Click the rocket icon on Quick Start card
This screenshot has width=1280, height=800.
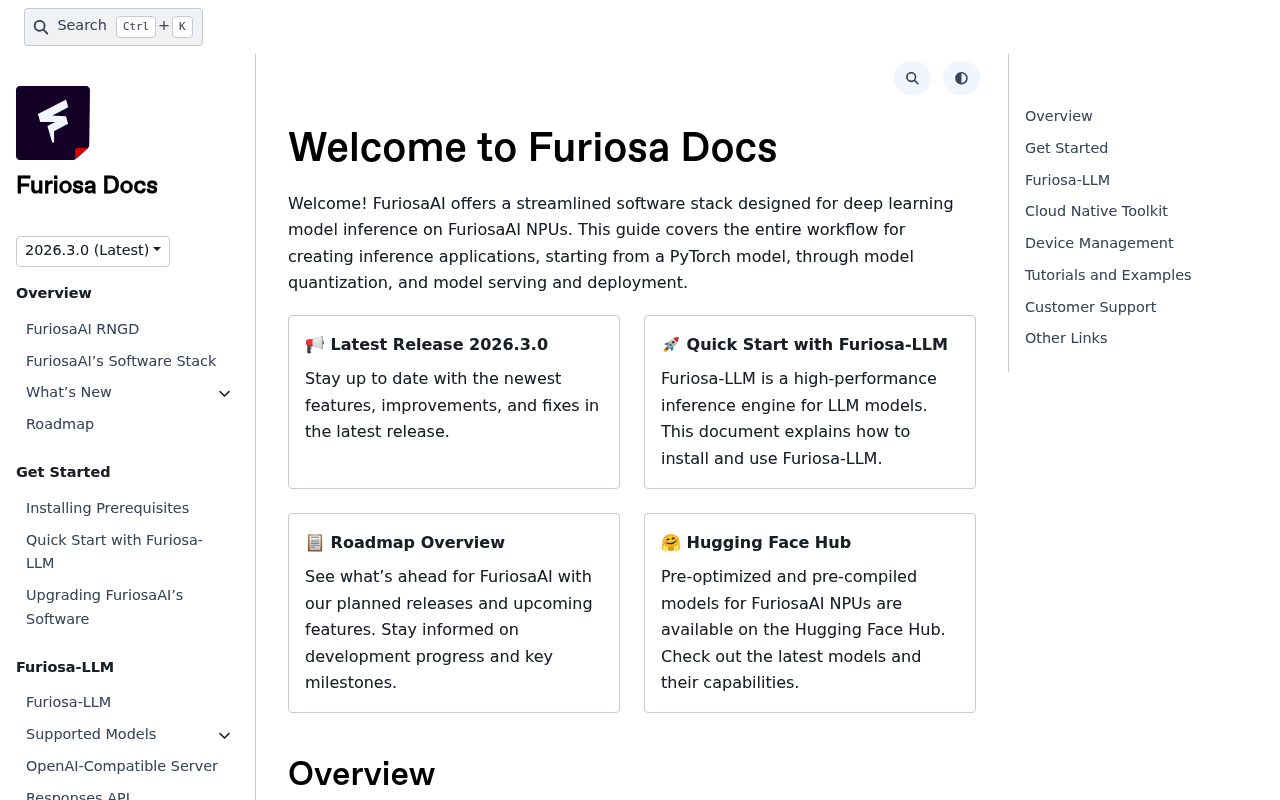coord(671,345)
